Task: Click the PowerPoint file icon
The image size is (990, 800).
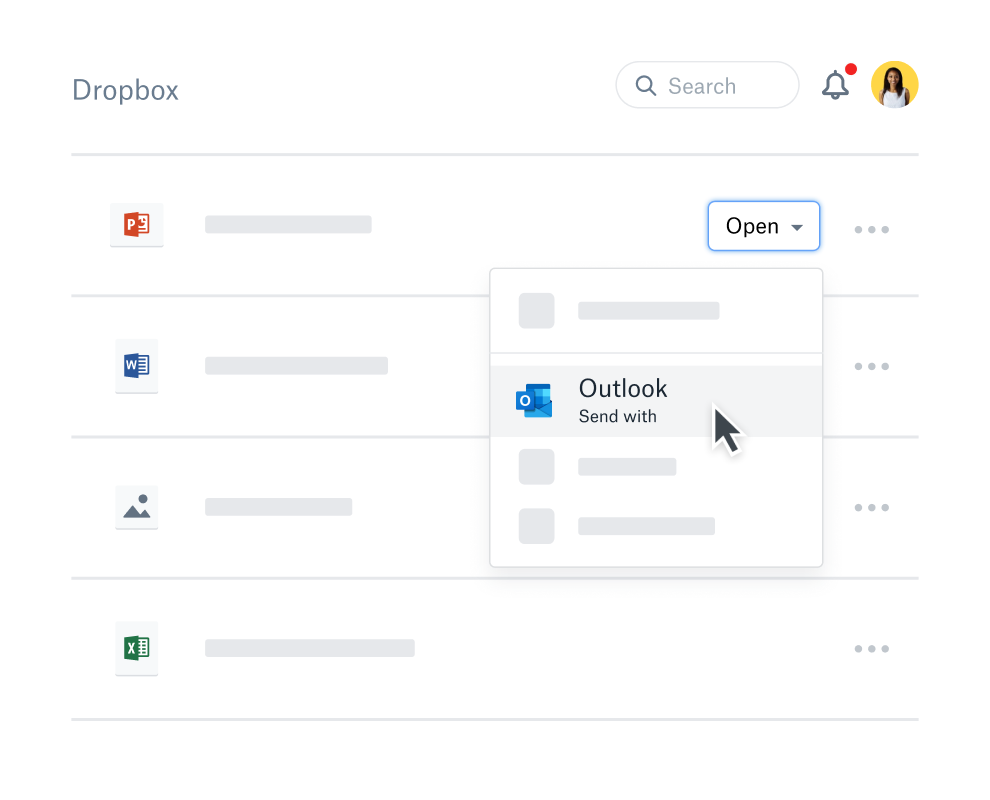Action: pos(136,225)
